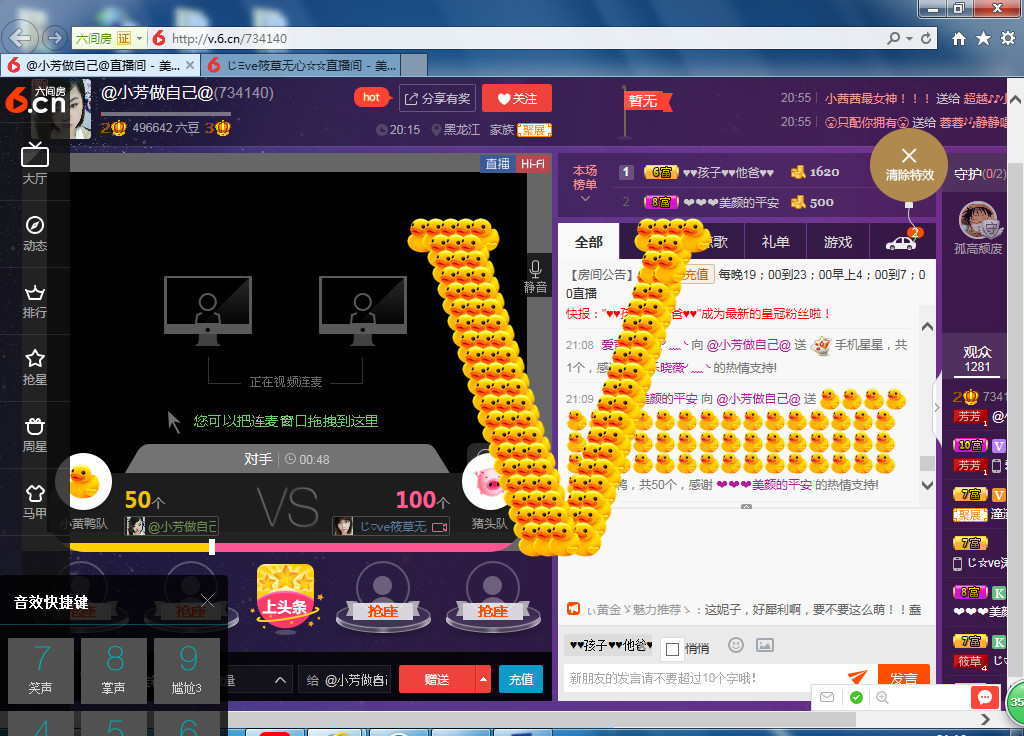Check the 悄悄 whisper checkbox
The width and height of the screenshot is (1024, 736).
point(672,649)
